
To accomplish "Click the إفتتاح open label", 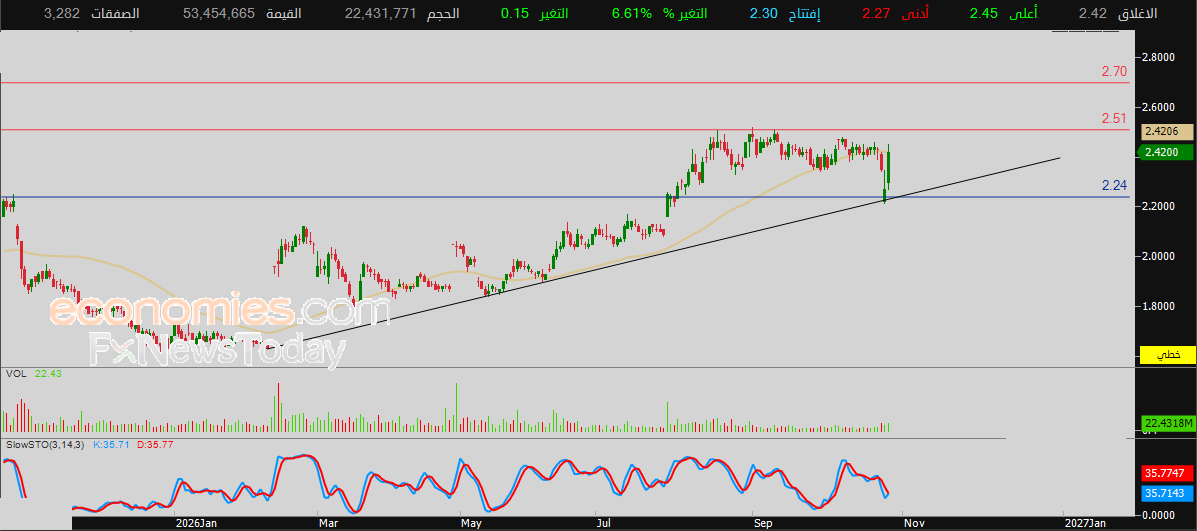I will (x=804, y=13).
